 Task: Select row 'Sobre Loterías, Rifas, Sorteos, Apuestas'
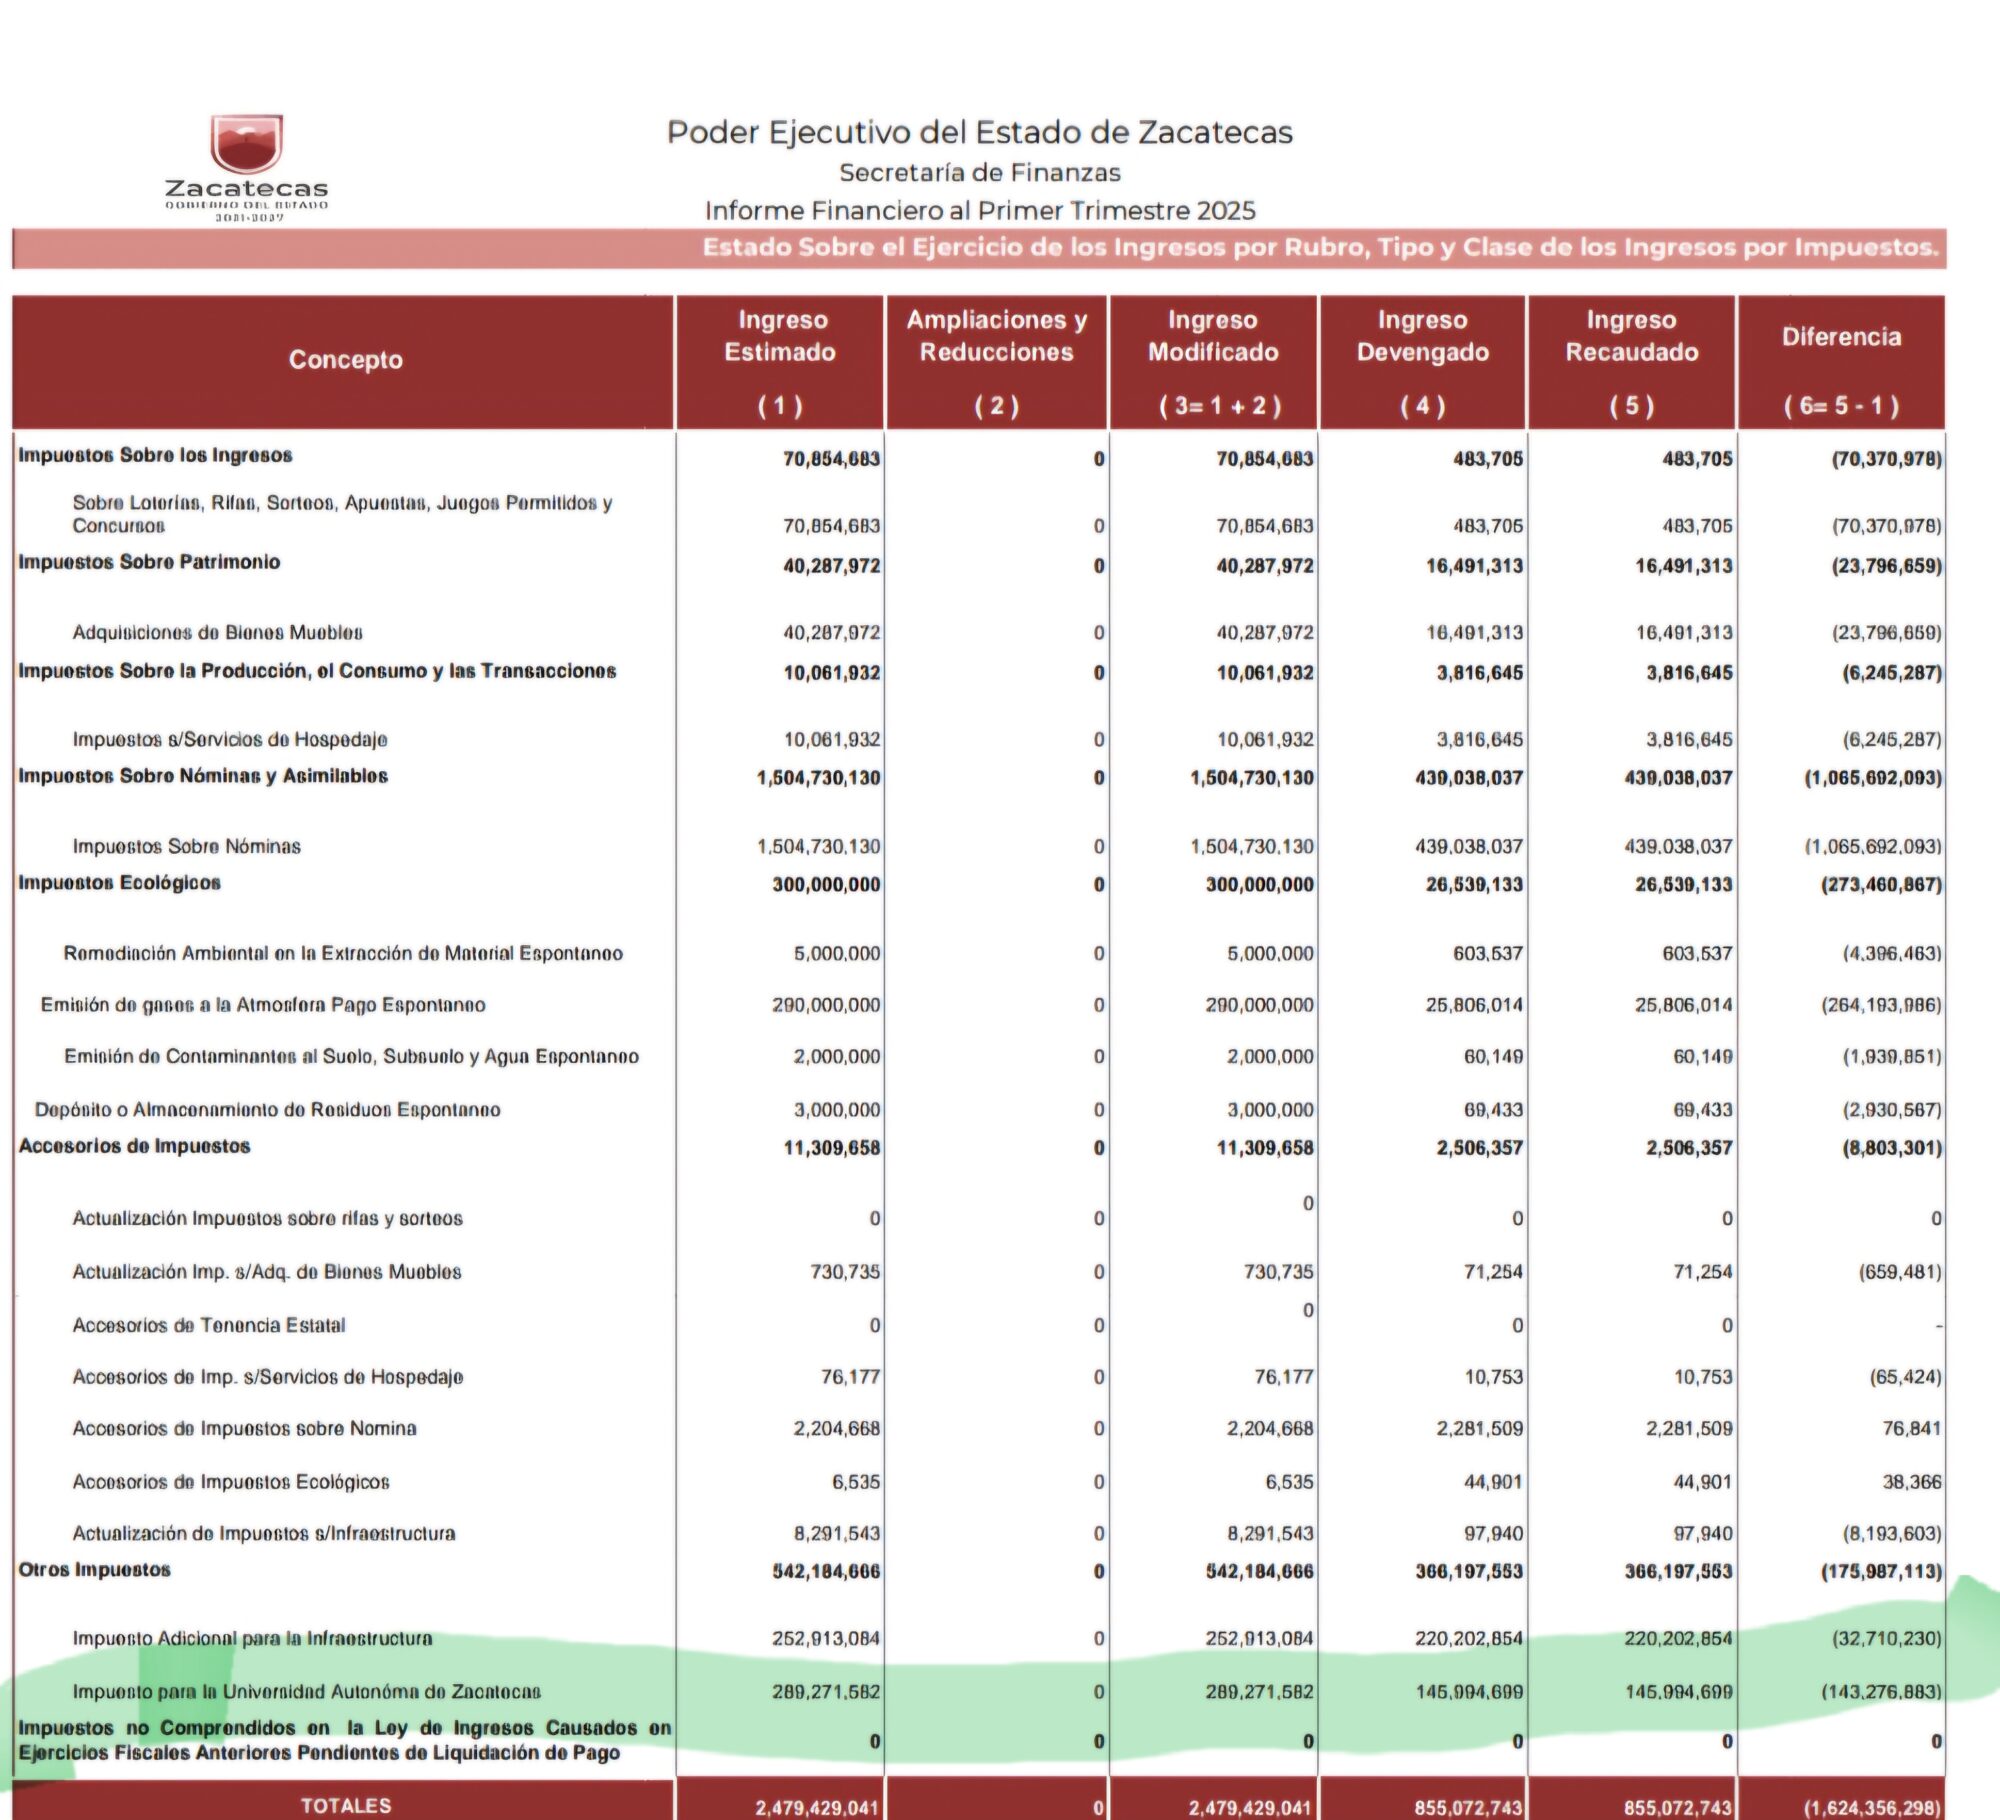pyautogui.click(x=980, y=515)
